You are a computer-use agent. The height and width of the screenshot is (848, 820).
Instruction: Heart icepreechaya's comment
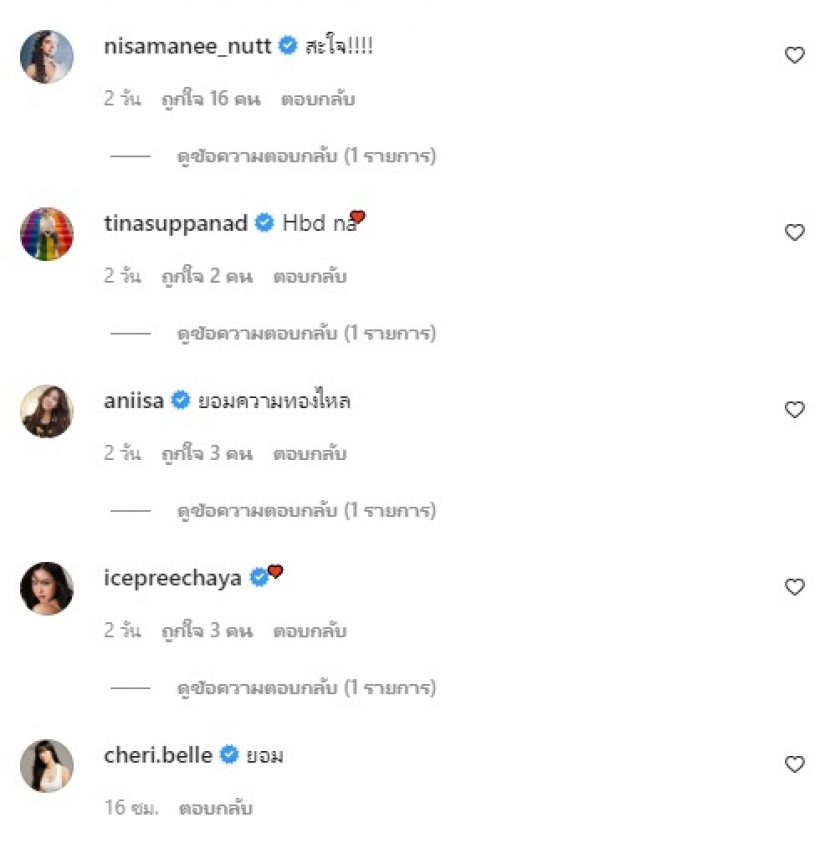[794, 587]
